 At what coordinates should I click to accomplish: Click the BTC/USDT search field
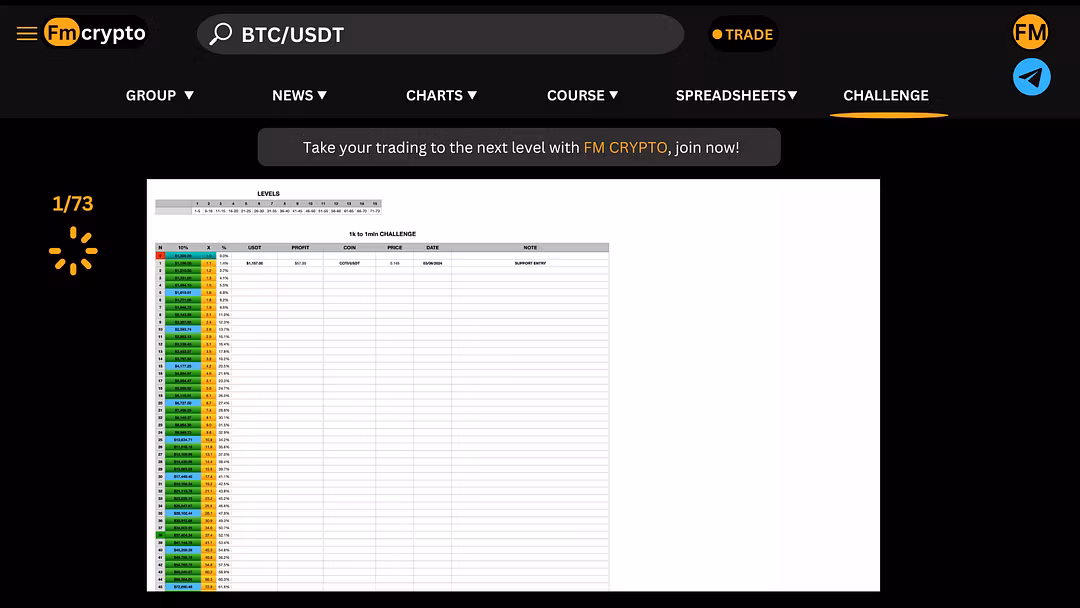pos(450,35)
